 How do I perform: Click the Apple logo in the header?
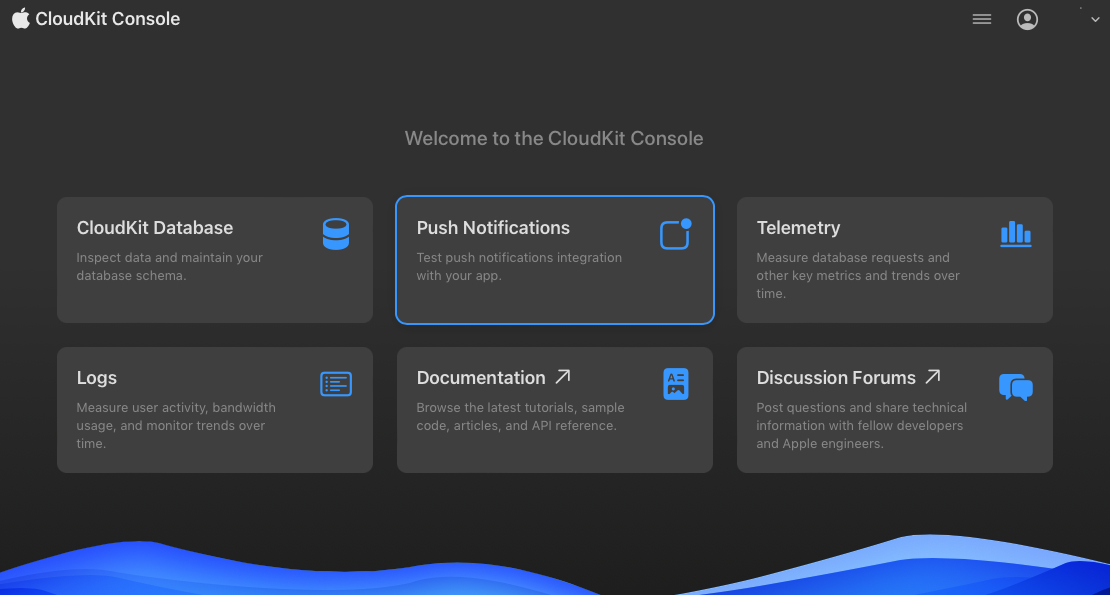point(21,18)
